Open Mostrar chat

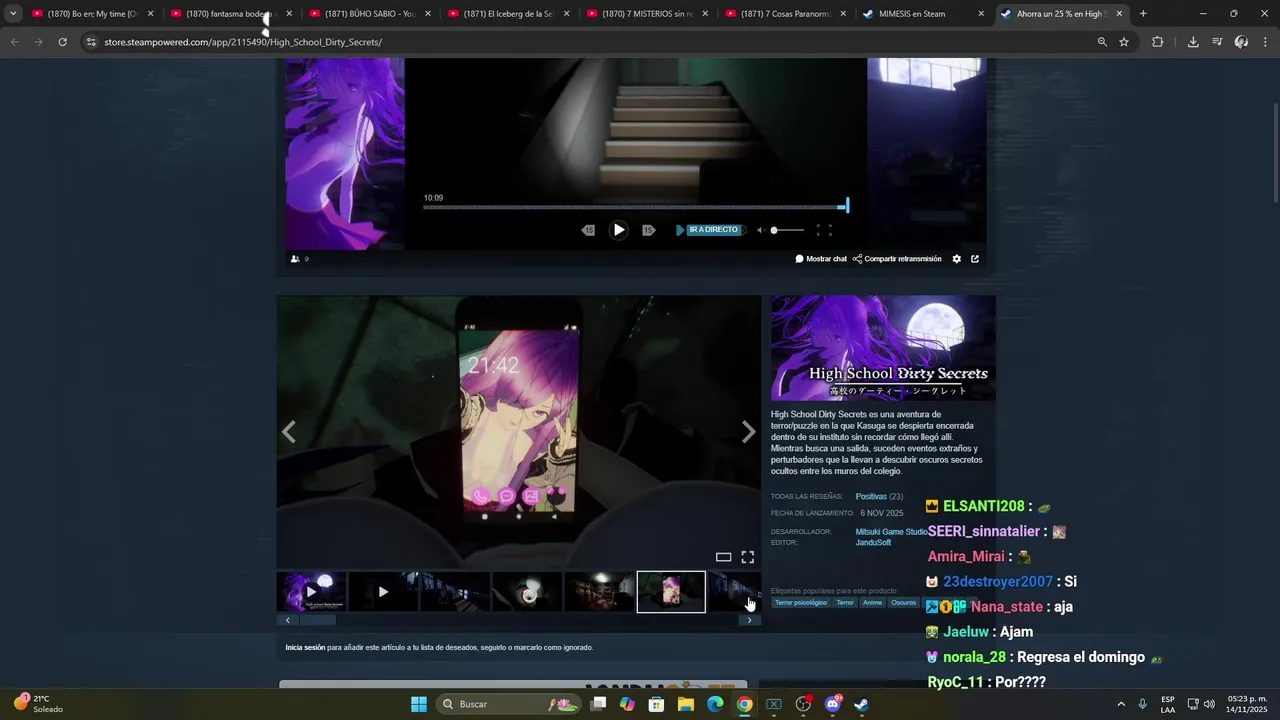coord(821,259)
